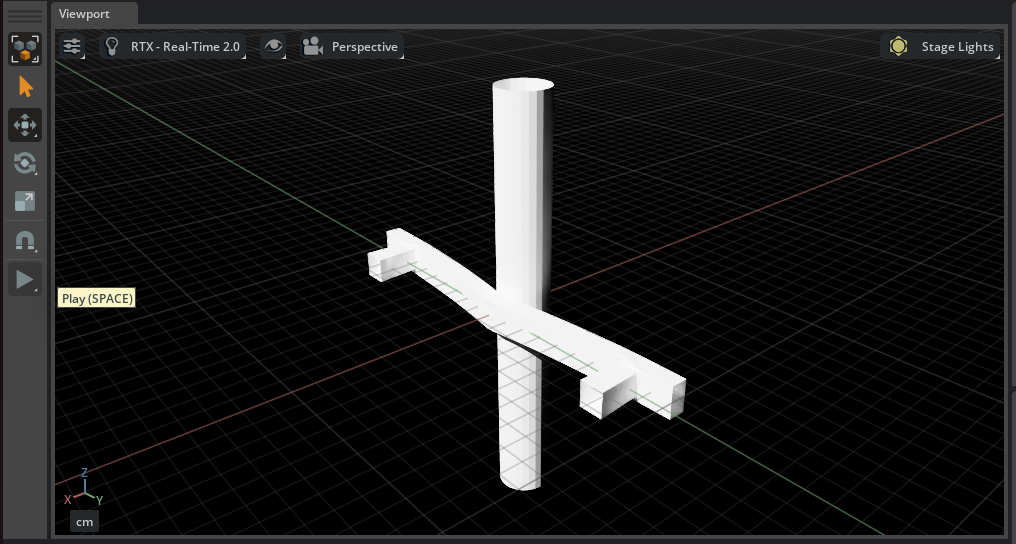Select the prim selection mode icon
Viewport: 1016px width, 544px height.
[x=25, y=49]
